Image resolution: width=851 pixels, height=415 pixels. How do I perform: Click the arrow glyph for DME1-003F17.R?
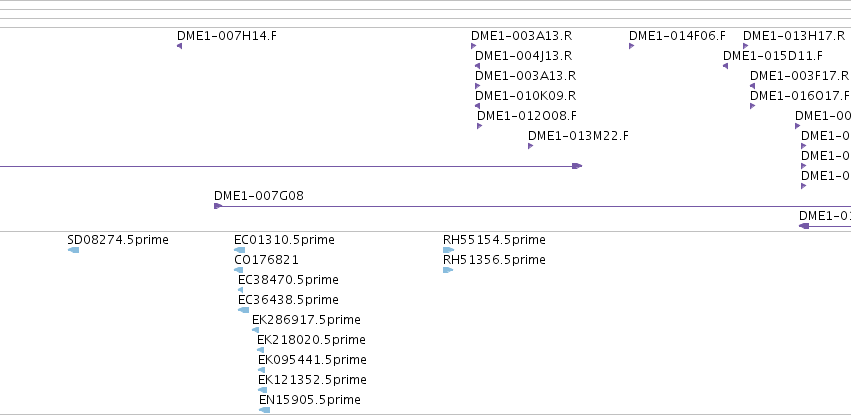[x=753, y=86]
